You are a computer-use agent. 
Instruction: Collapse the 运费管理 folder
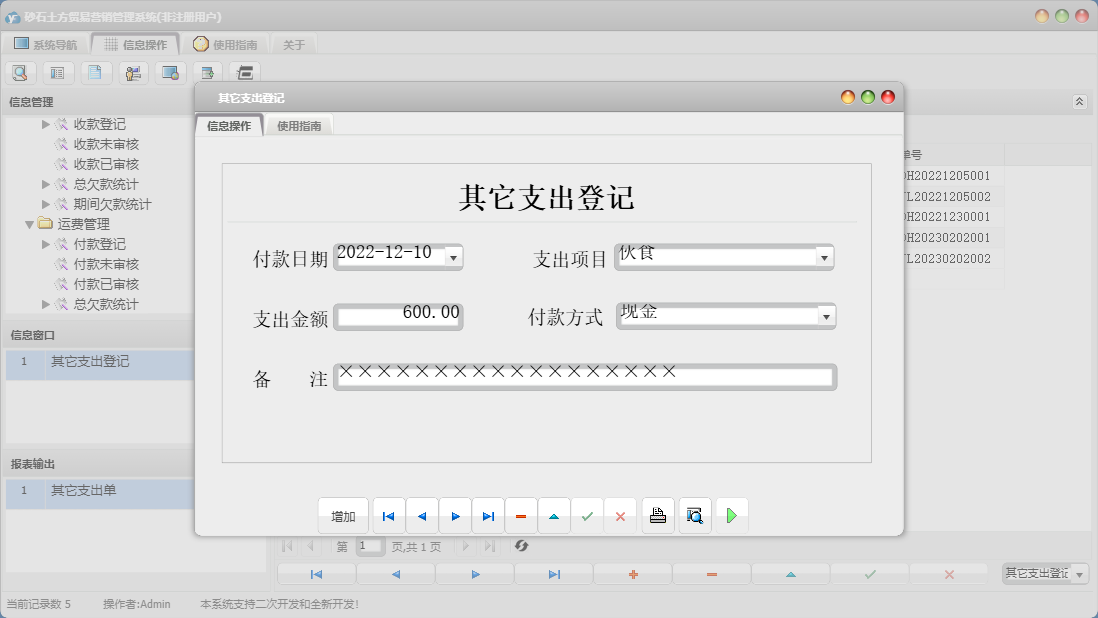tap(30, 224)
